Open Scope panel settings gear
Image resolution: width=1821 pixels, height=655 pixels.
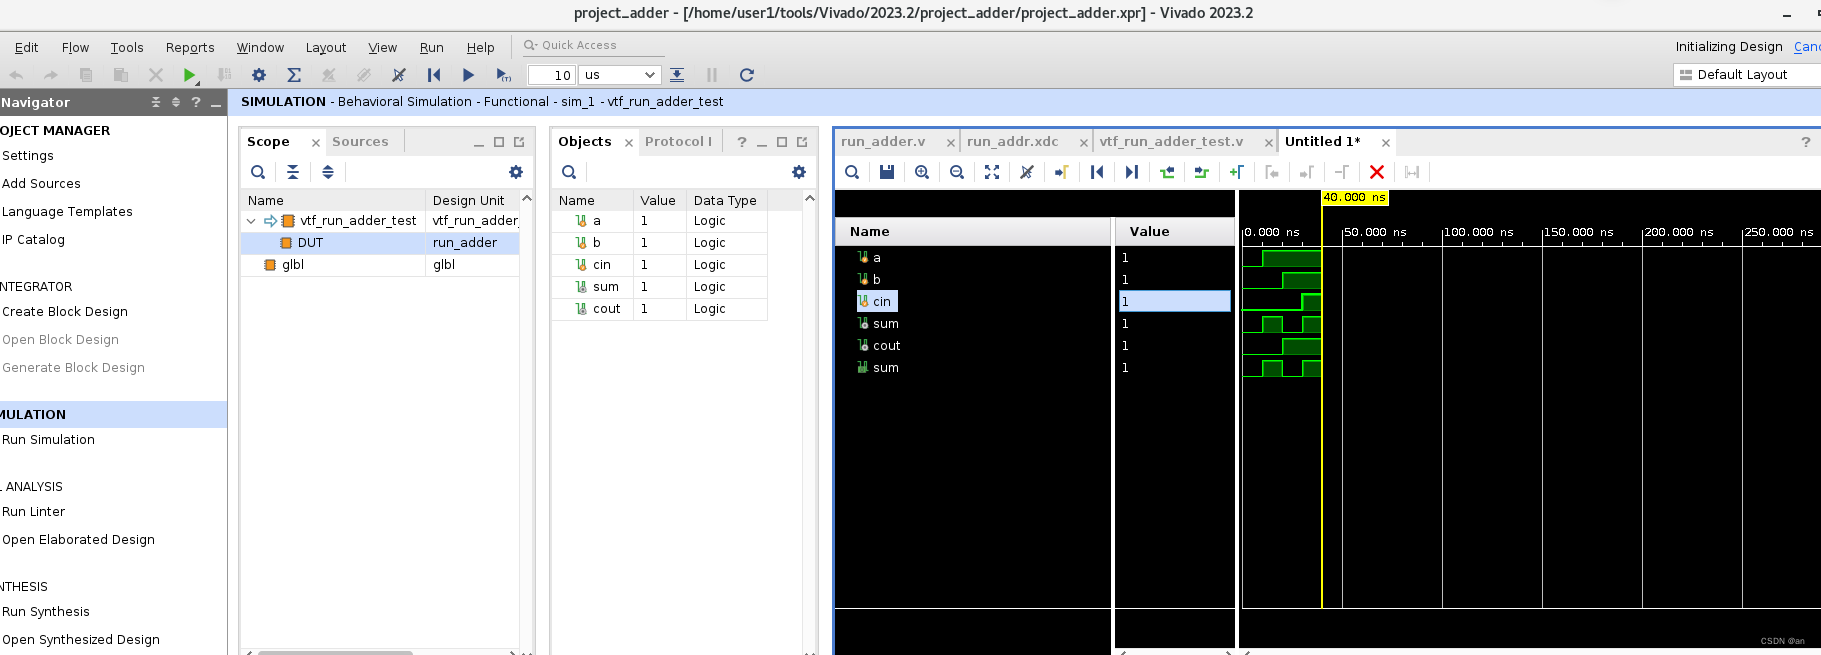pos(516,172)
